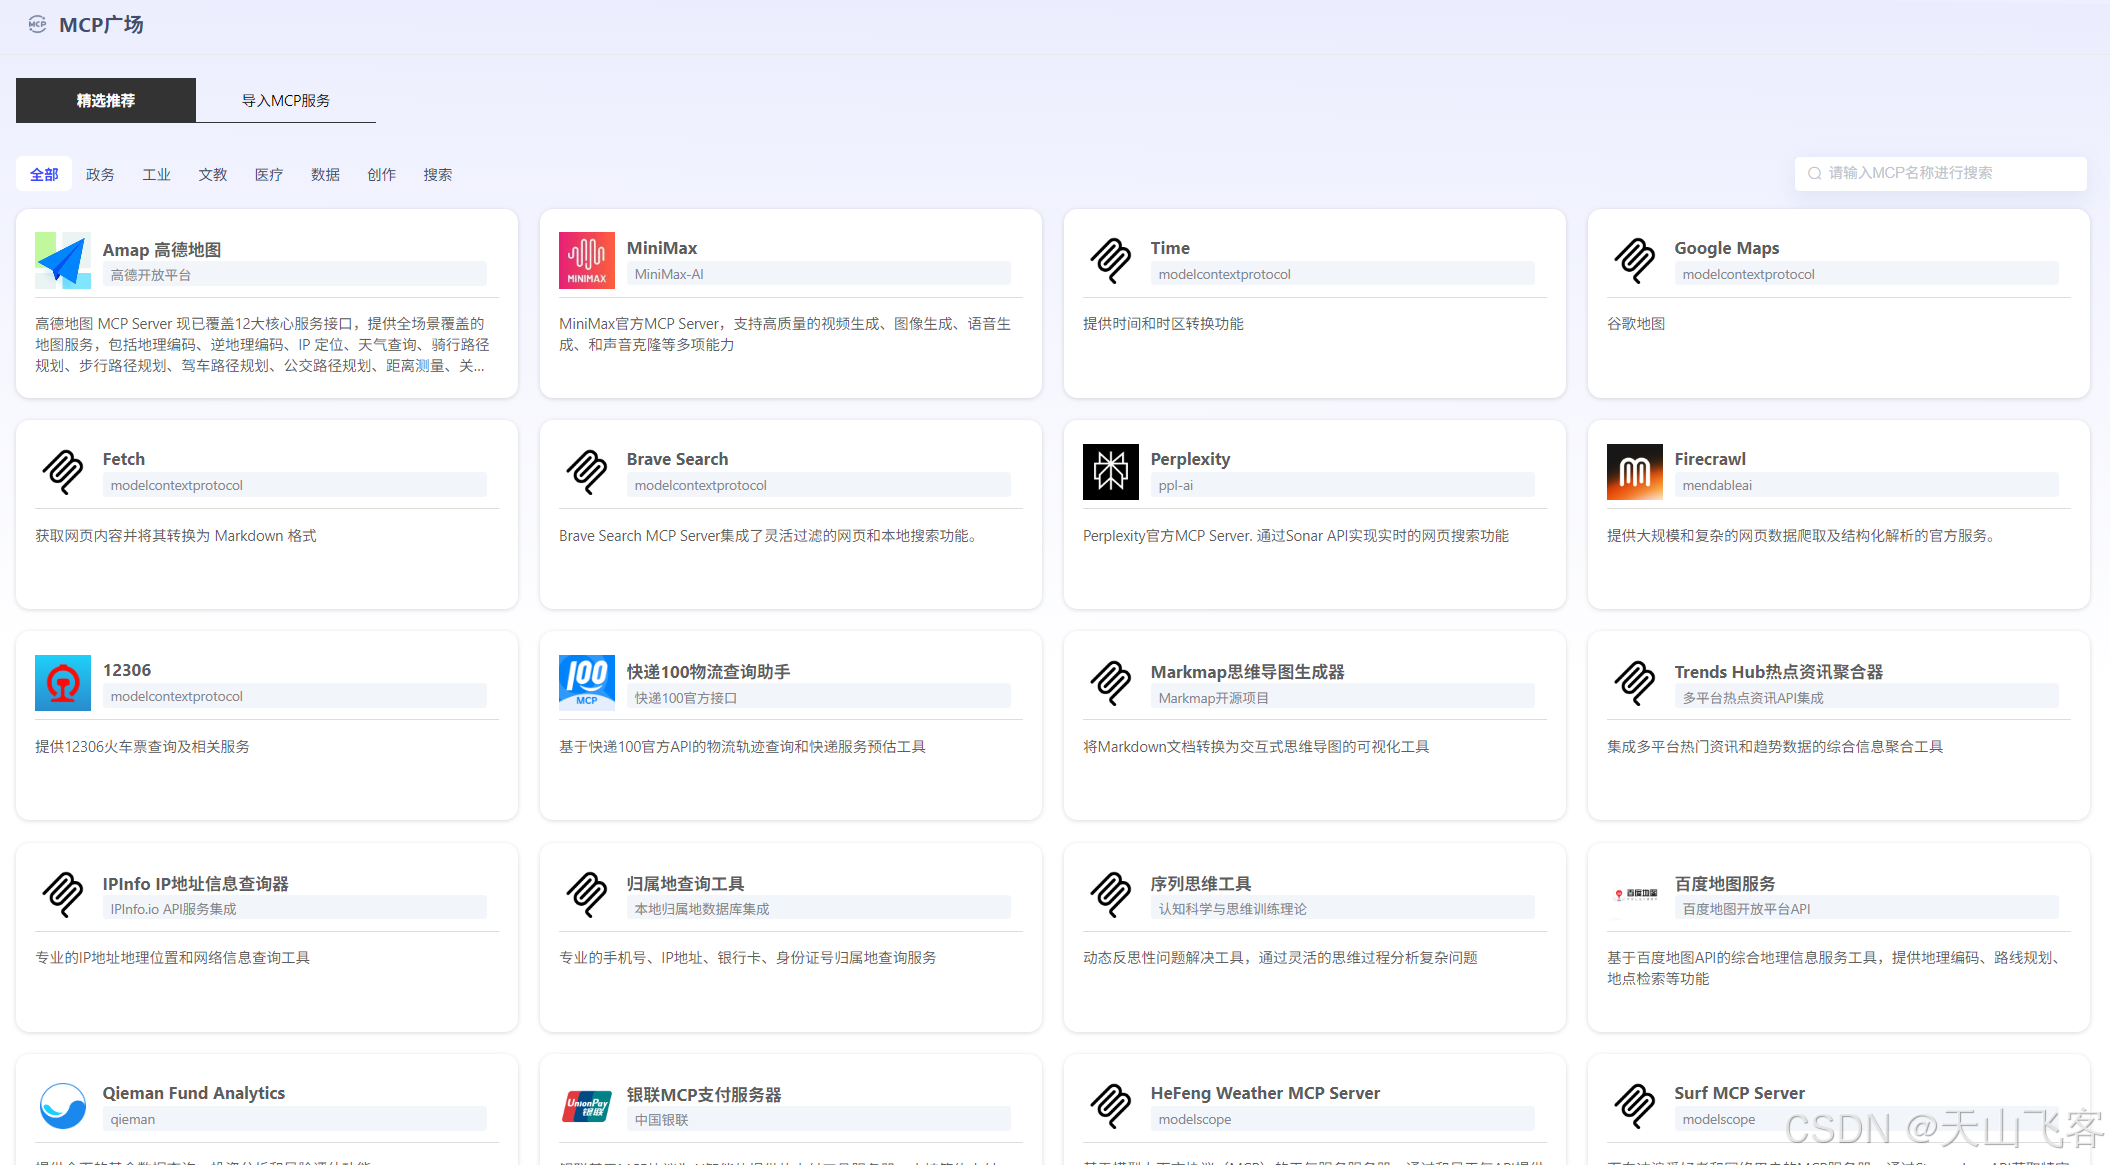Click the MiniMax-AI provider tag

(x=819, y=274)
